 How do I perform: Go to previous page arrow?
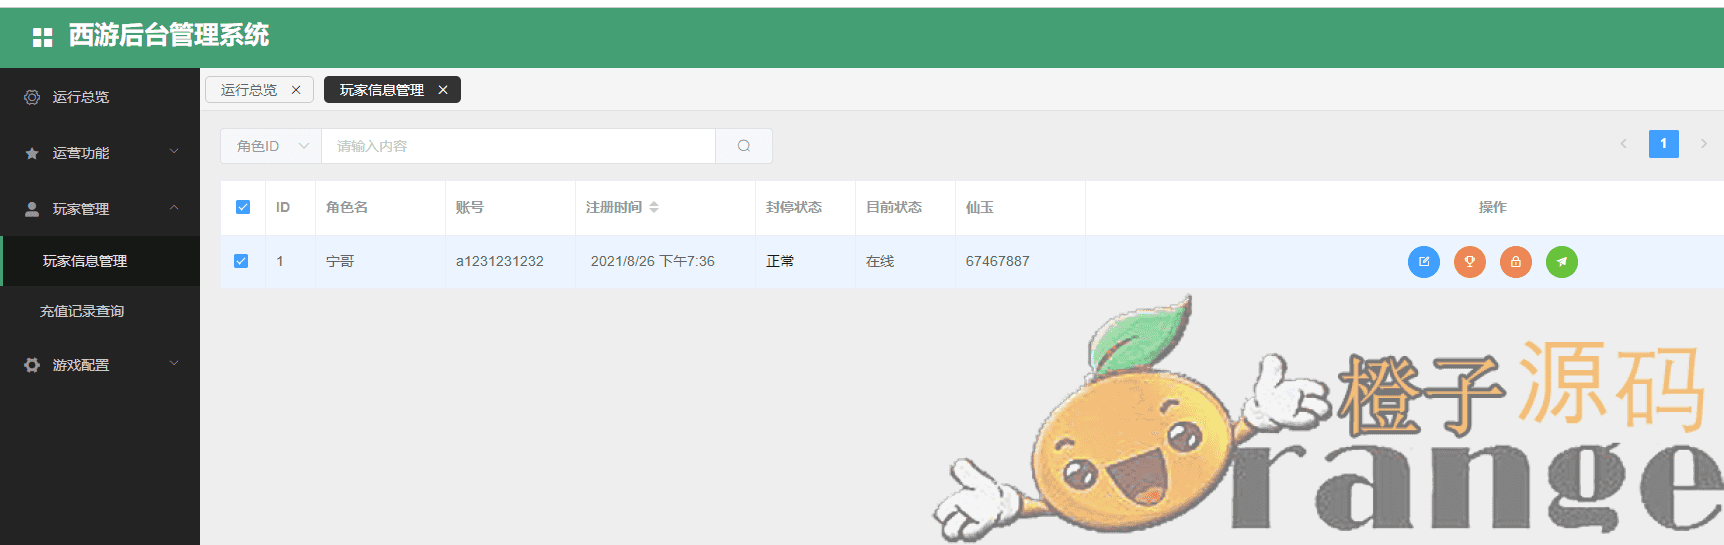coord(1624,144)
